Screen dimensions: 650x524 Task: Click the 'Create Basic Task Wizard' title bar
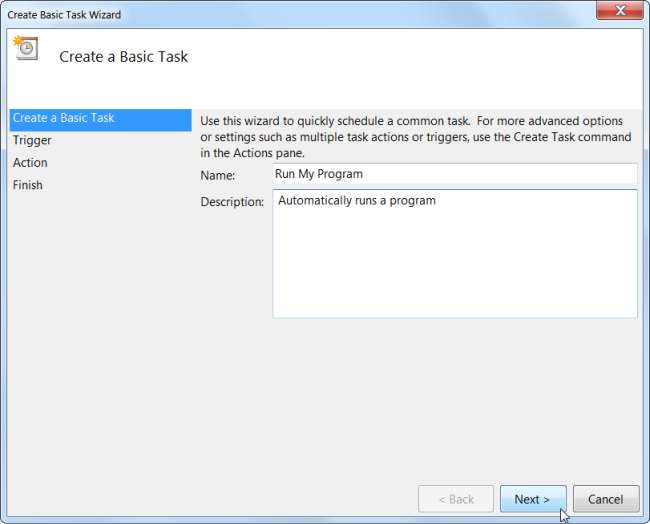tap(250, 14)
